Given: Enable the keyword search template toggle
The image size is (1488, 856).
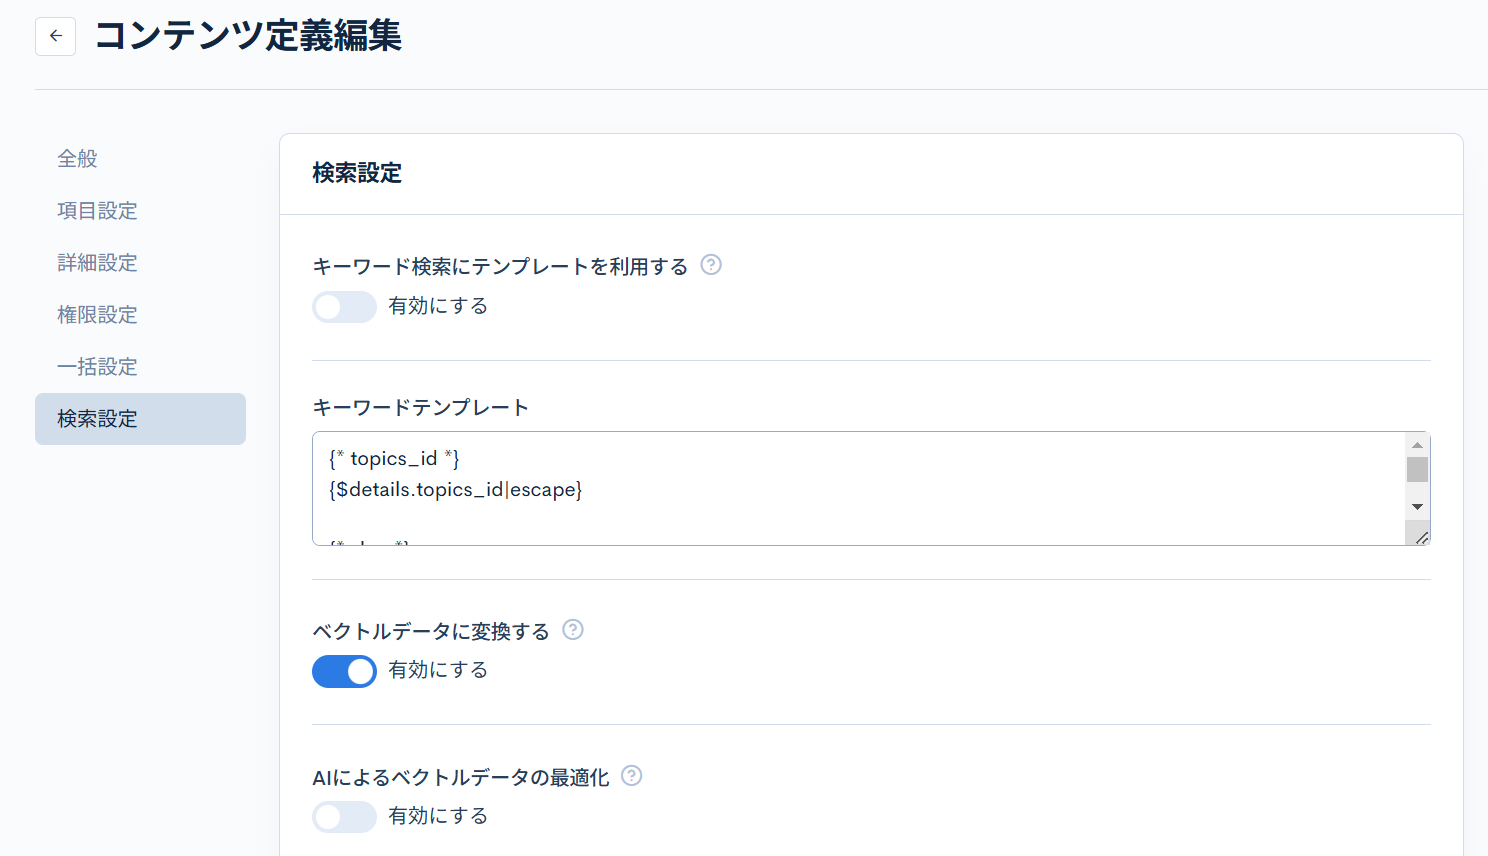Looking at the screenshot, I should (x=344, y=306).
